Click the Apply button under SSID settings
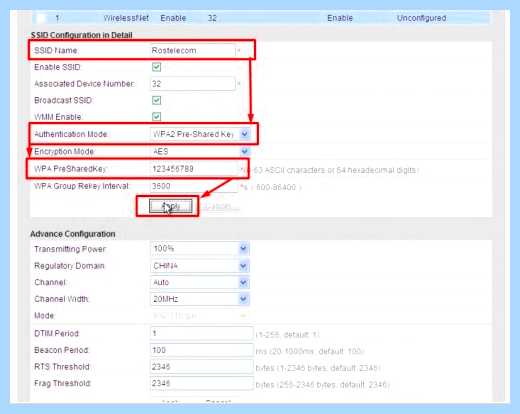 tap(170, 206)
